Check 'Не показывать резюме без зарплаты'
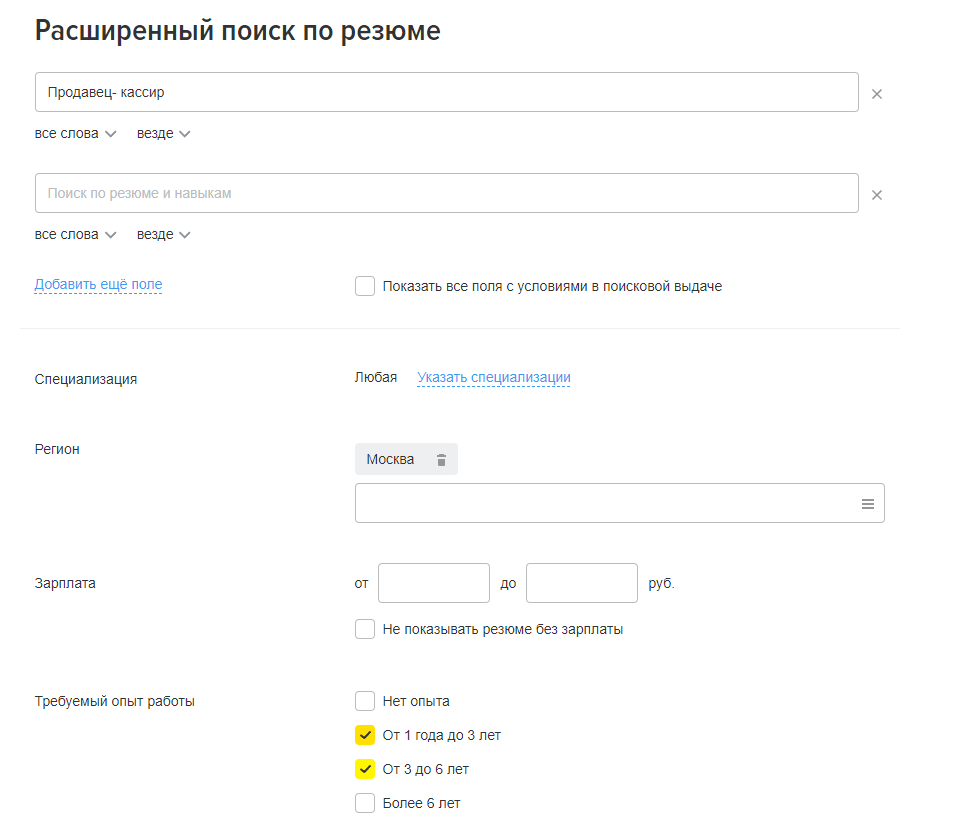Viewport: 980px width, 830px height. 365,629
